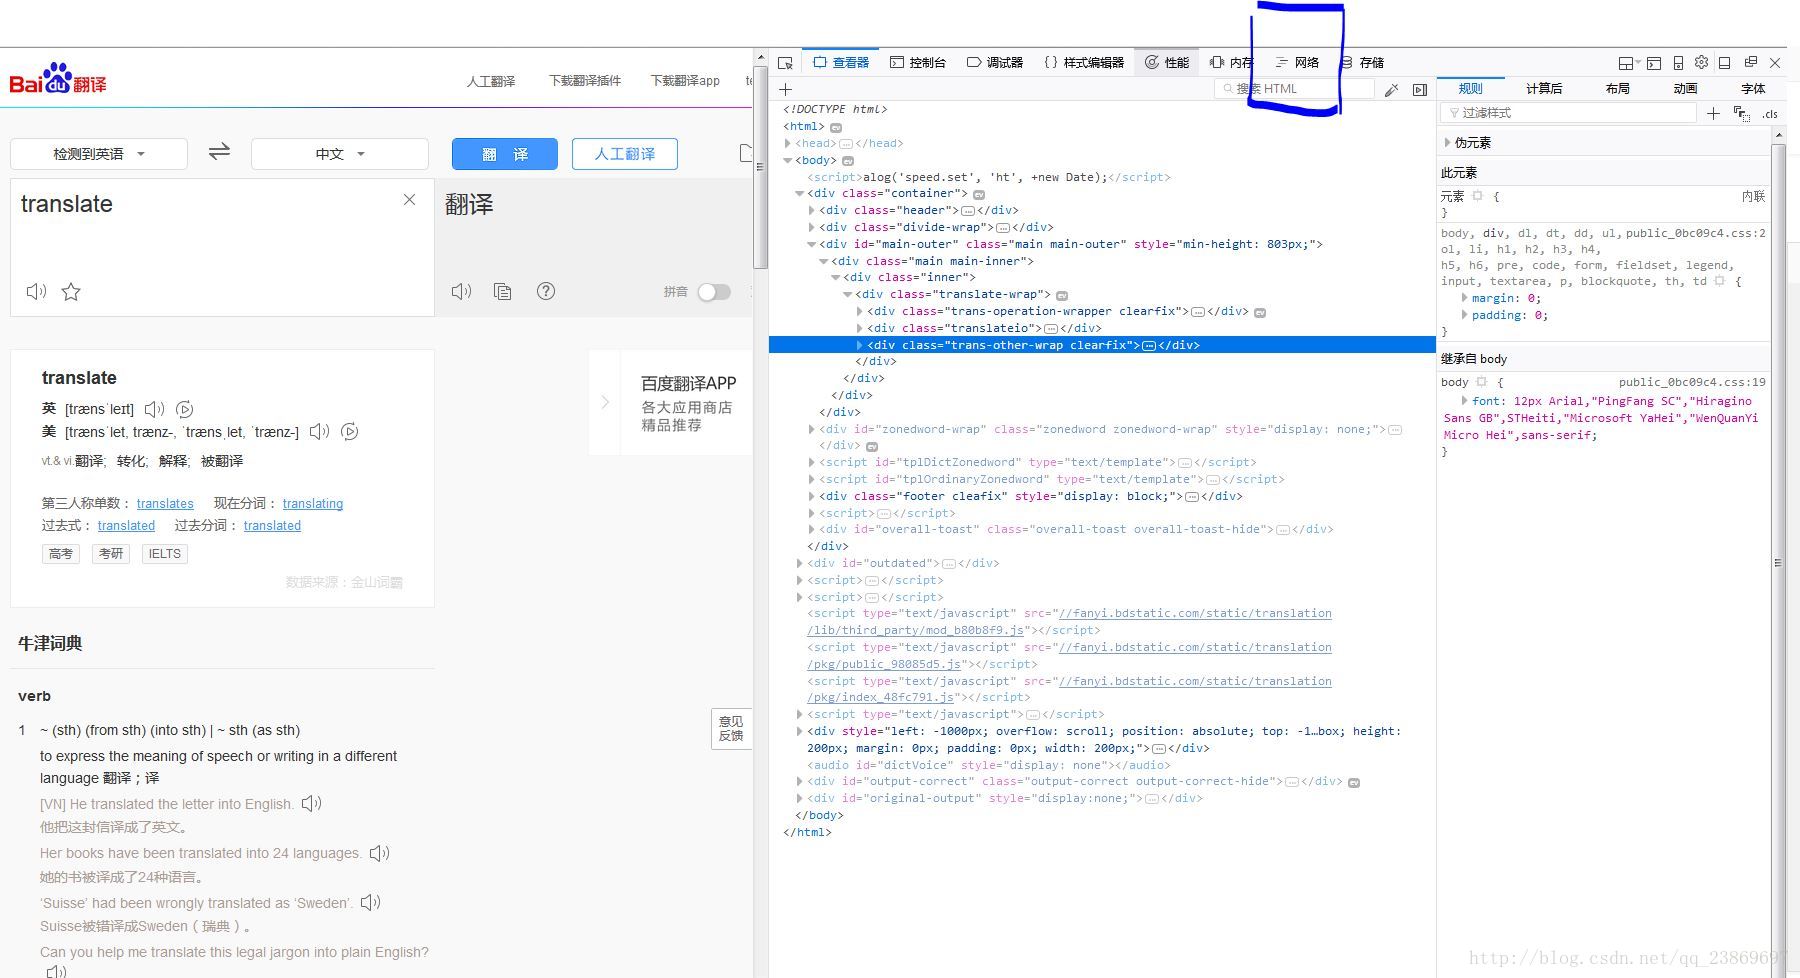Switch to the 布局 sidebar tab
Image resolution: width=1800 pixels, height=978 pixels.
point(1618,89)
